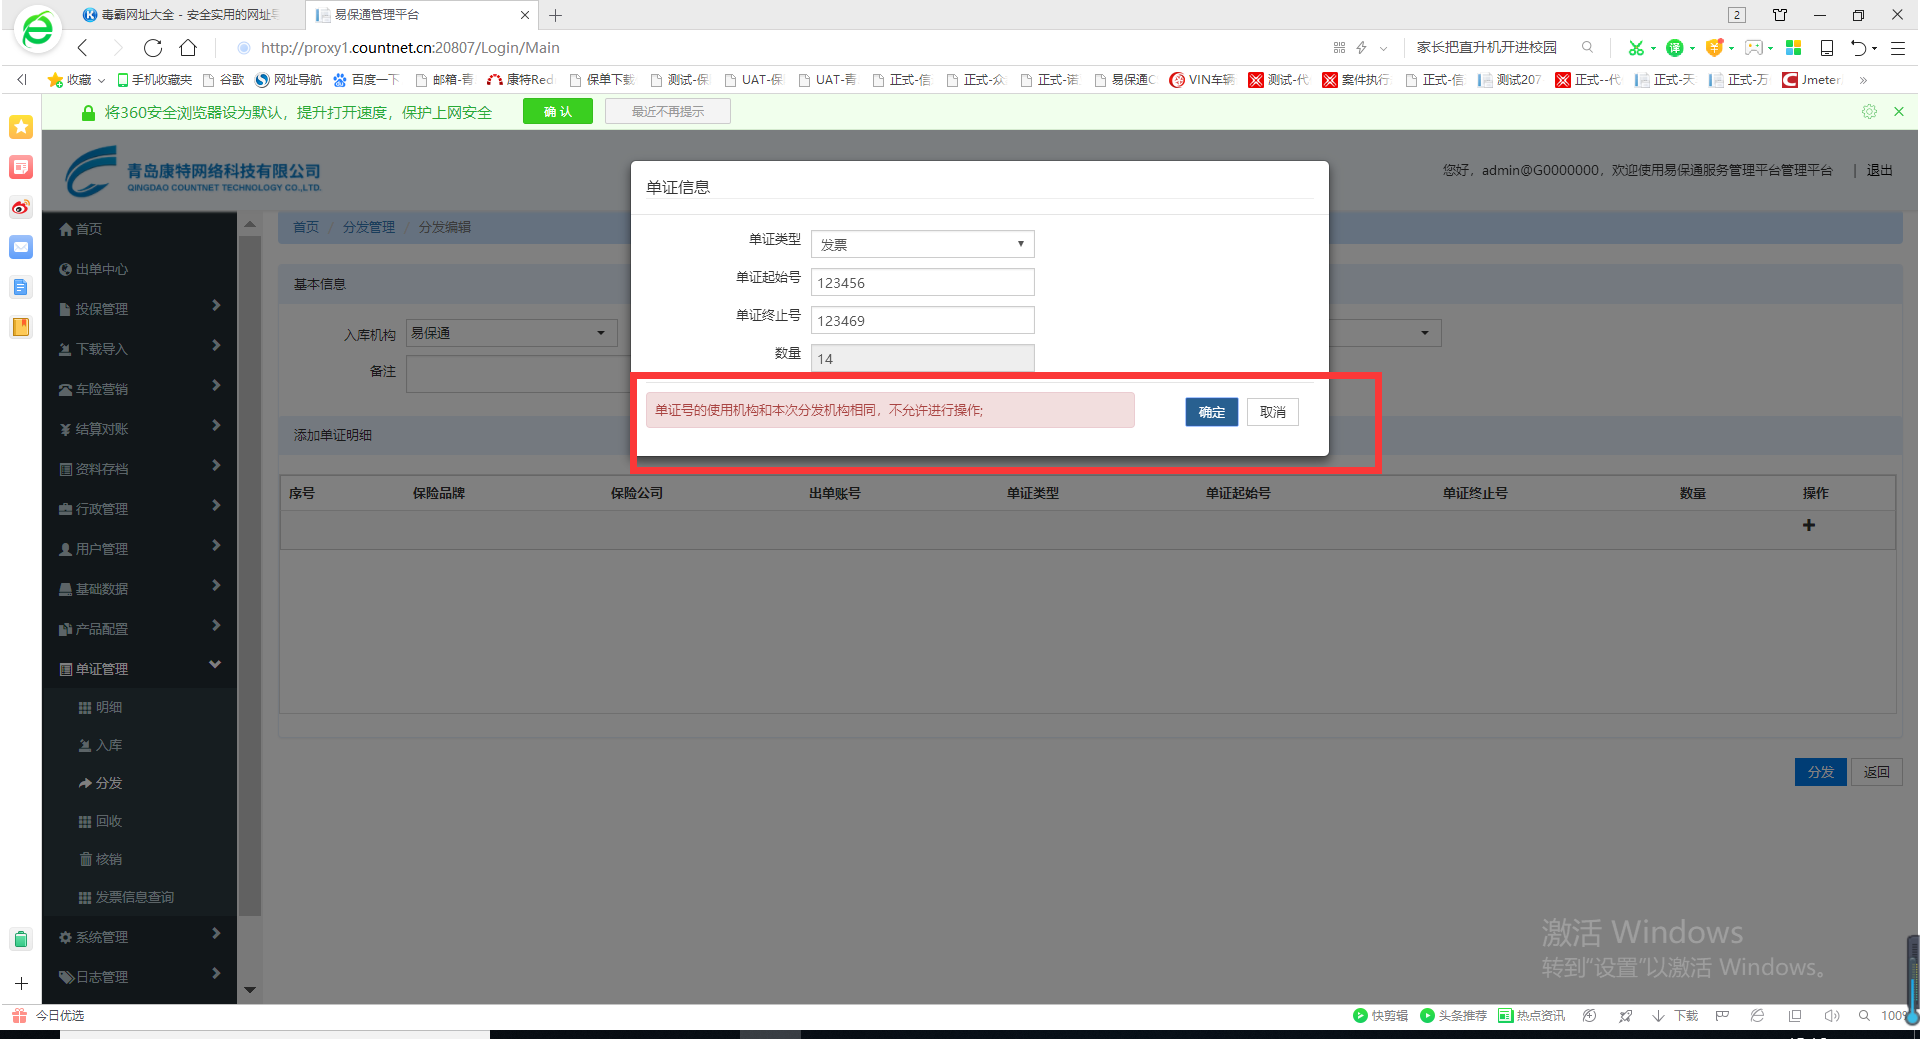Viewport: 1920px width, 1039px height.
Task: Open 下载 in the status bar
Action: click(1676, 1016)
